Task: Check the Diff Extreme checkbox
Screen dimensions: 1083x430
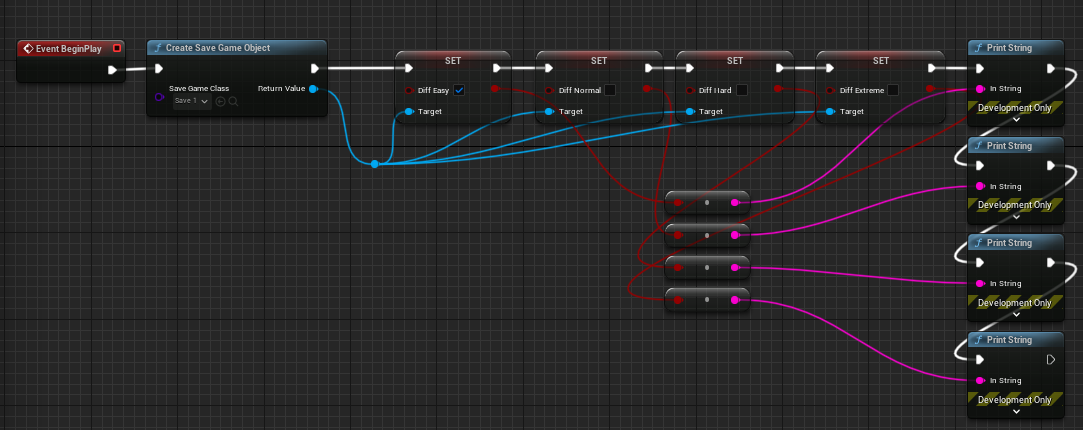Action: (x=892, y=90)
